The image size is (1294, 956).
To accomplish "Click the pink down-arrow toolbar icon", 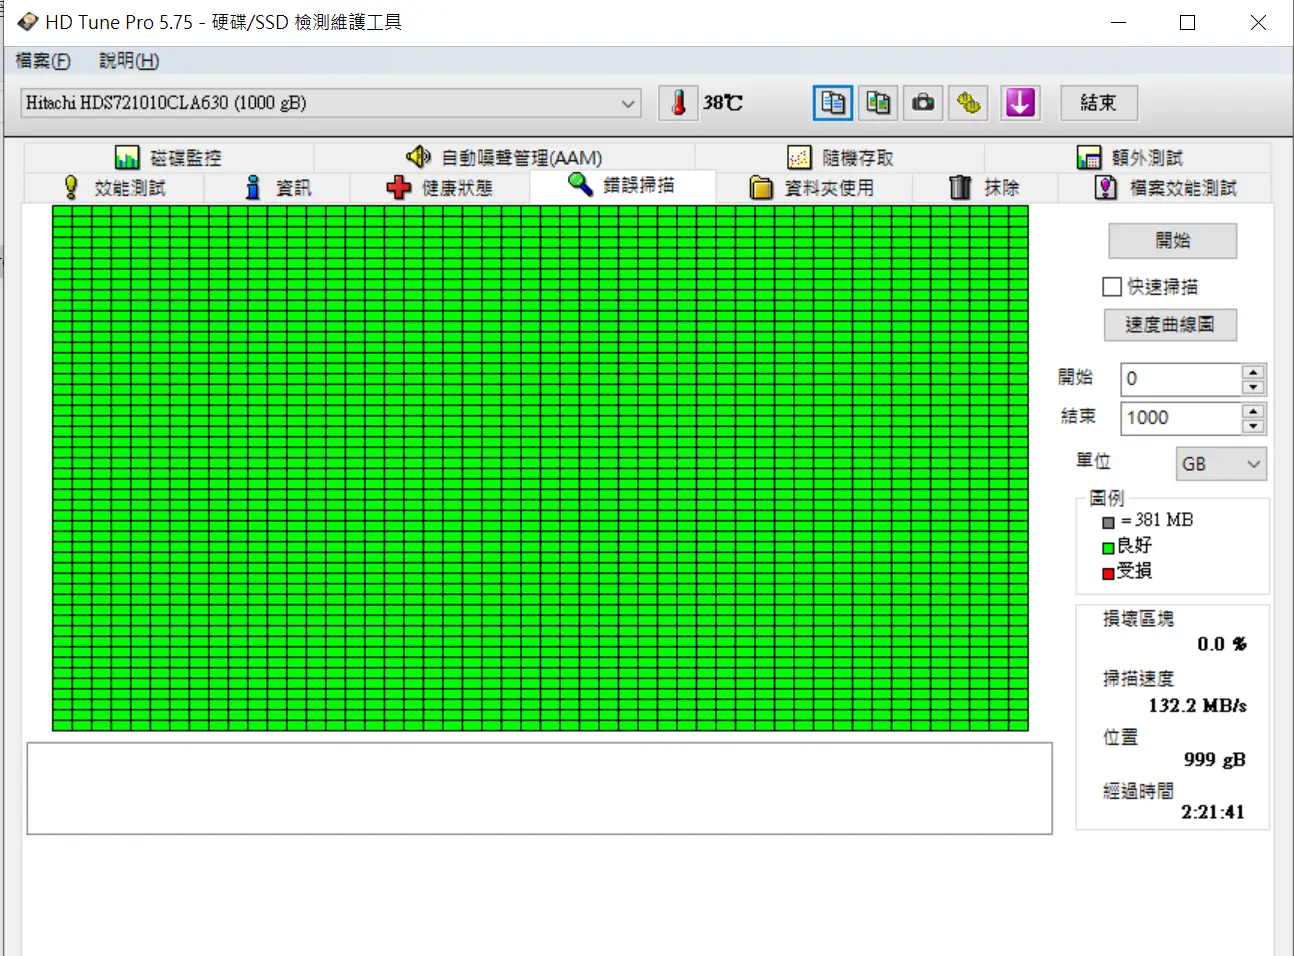I will pyautogui.click(x=1020, y=103).
